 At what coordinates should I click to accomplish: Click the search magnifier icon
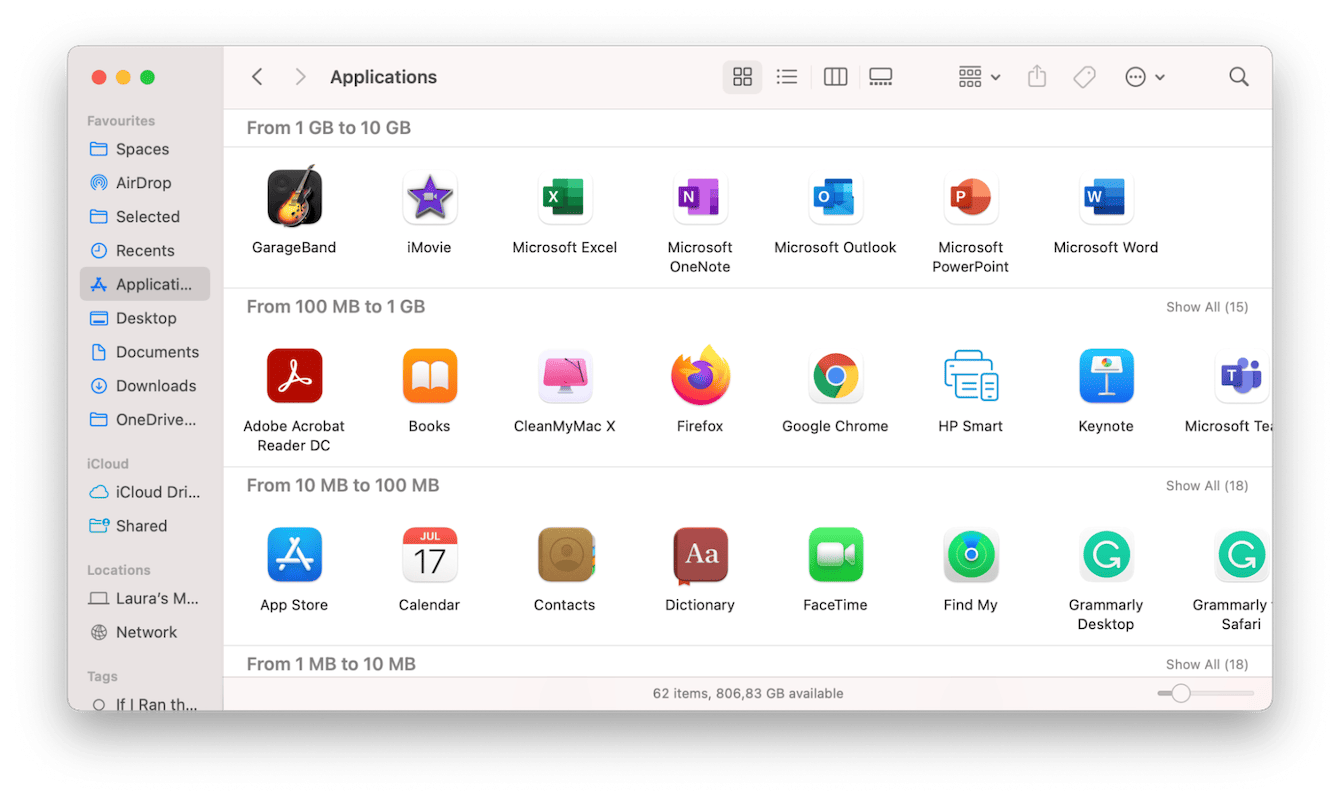1239,76
